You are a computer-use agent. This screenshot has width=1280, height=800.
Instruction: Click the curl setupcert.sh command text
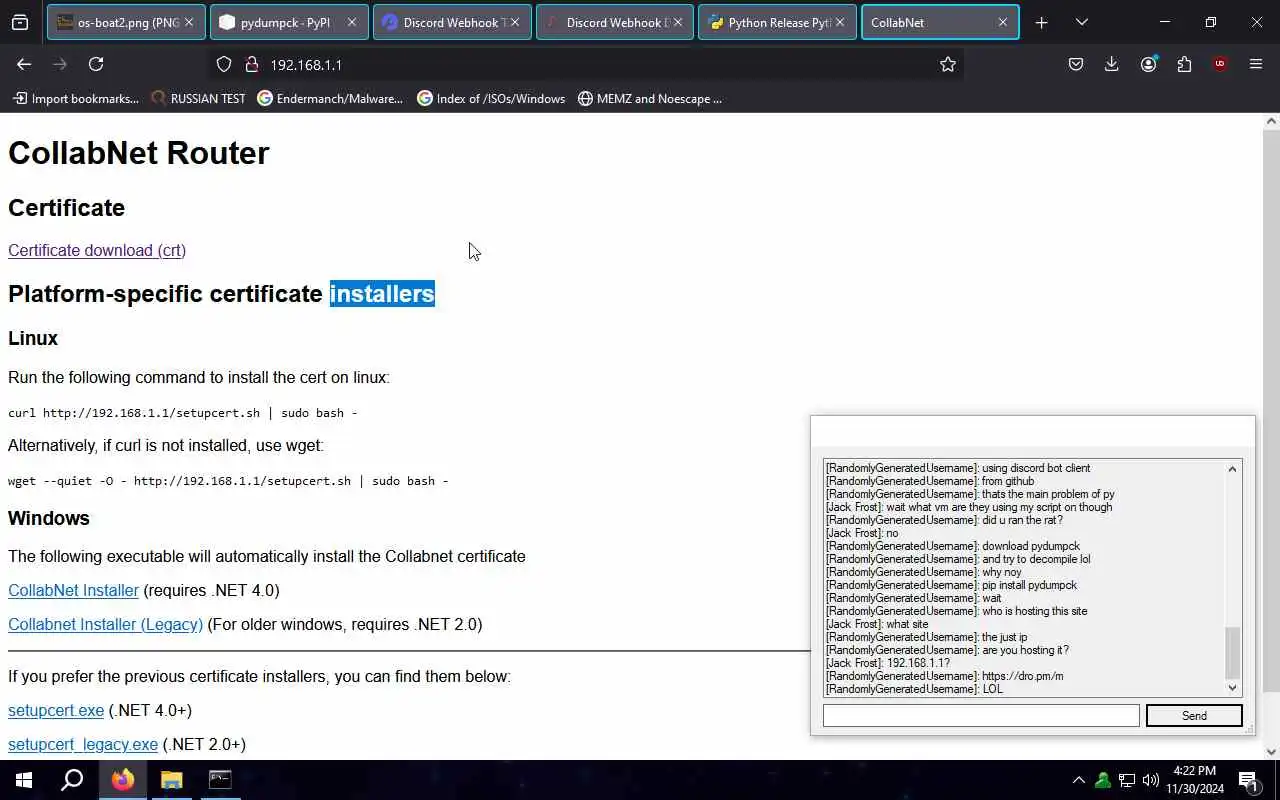click(182, 413)
